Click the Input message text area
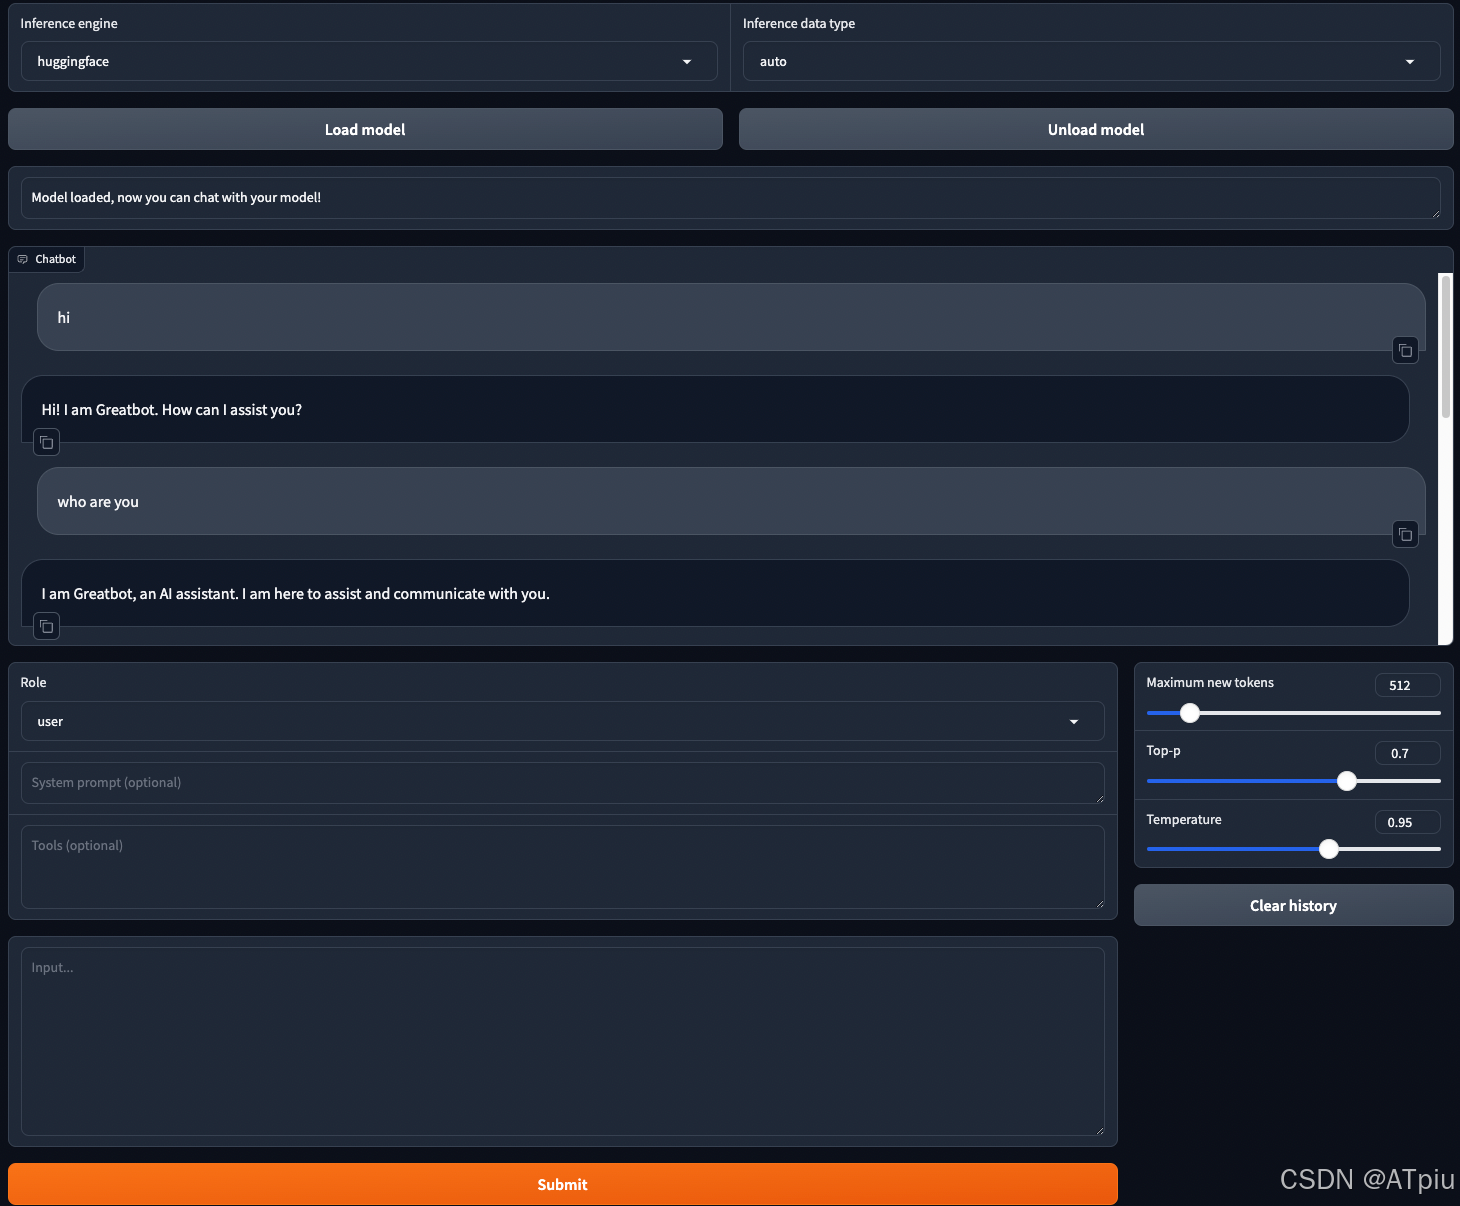Screen dimensions: 1460x1206 [x=562, y=1041]
